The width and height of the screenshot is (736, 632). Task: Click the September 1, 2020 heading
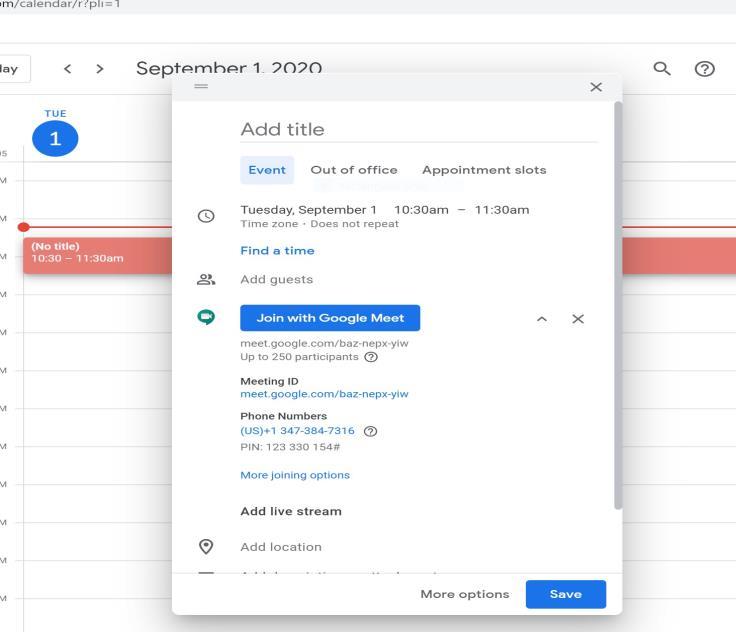pos(229,68)
